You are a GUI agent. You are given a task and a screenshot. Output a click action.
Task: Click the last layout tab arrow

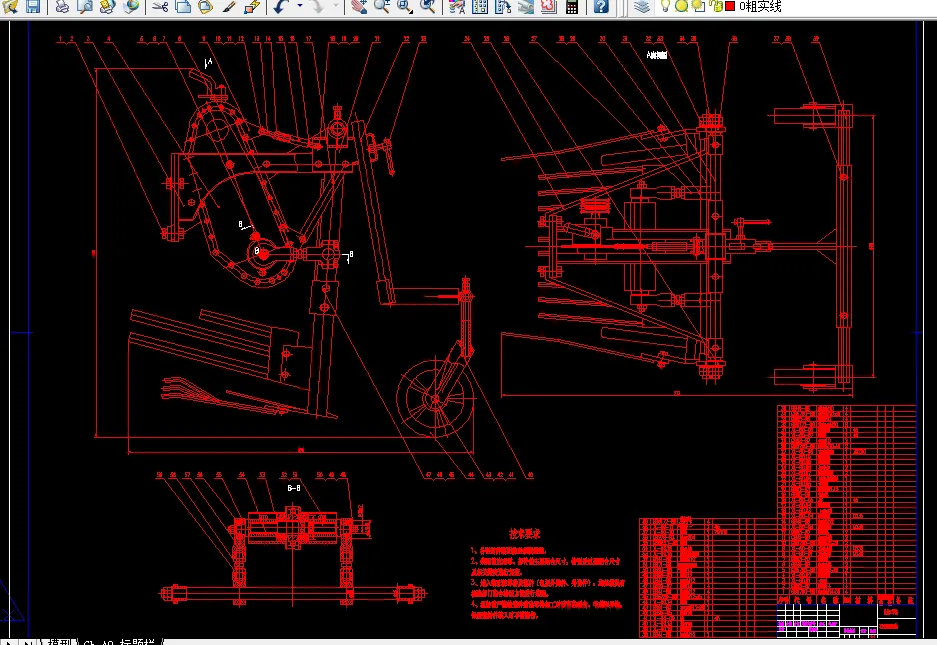tap(27, 642)
